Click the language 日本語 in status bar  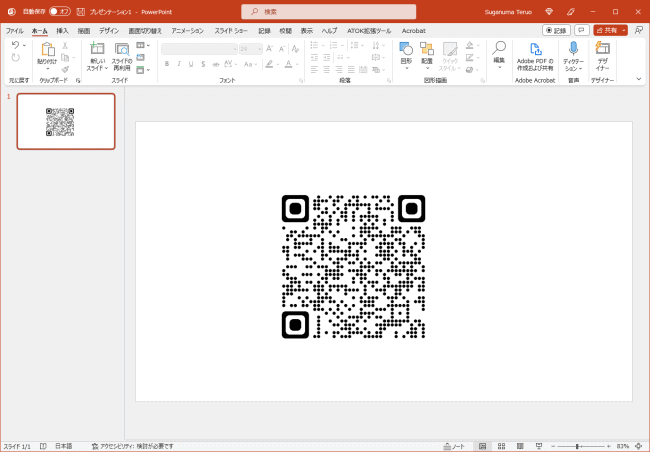pyautogui.click(x=63, y=446)
